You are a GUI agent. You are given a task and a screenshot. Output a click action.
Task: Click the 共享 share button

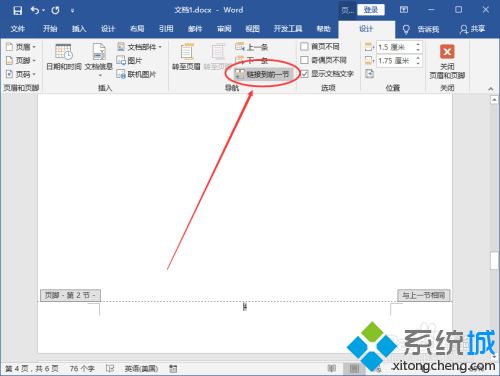[x=472, y=29]
